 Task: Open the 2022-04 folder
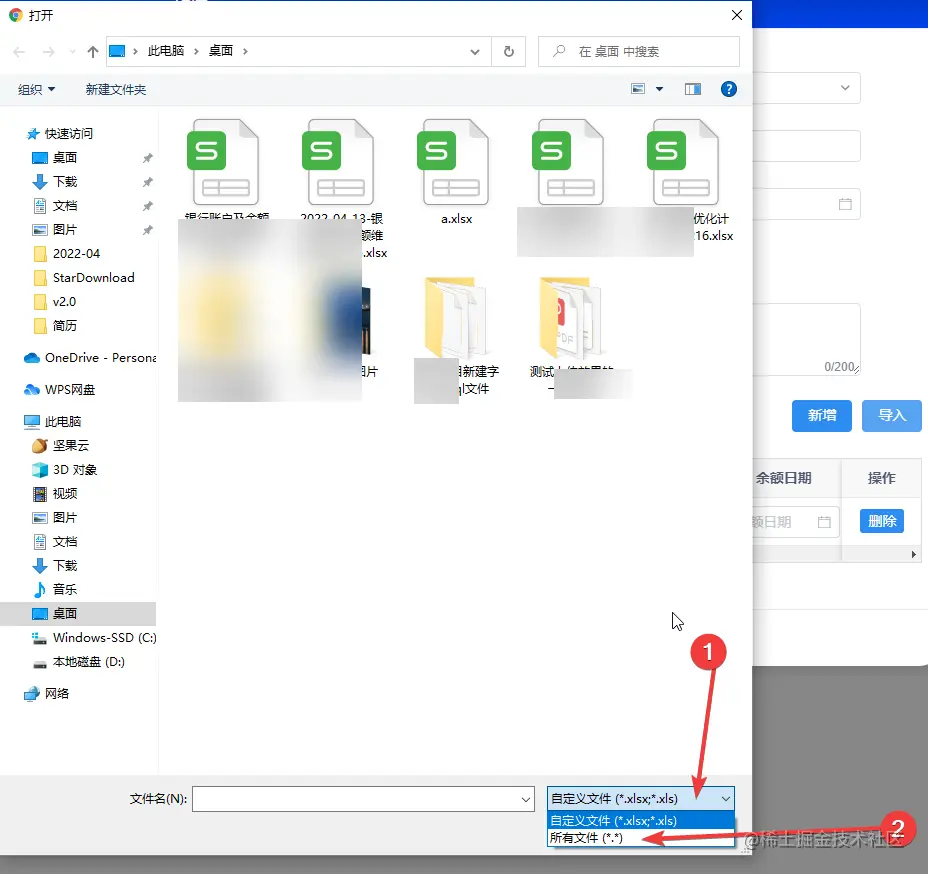(x=76, y=253)
